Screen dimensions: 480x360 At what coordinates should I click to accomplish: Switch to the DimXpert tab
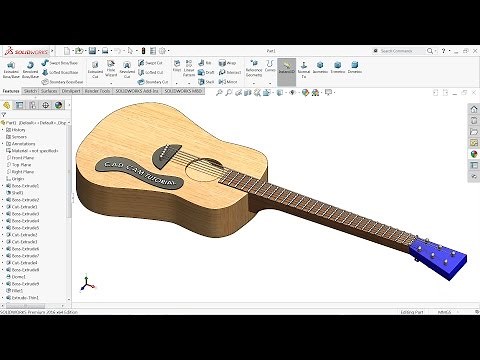pos(71,91)
